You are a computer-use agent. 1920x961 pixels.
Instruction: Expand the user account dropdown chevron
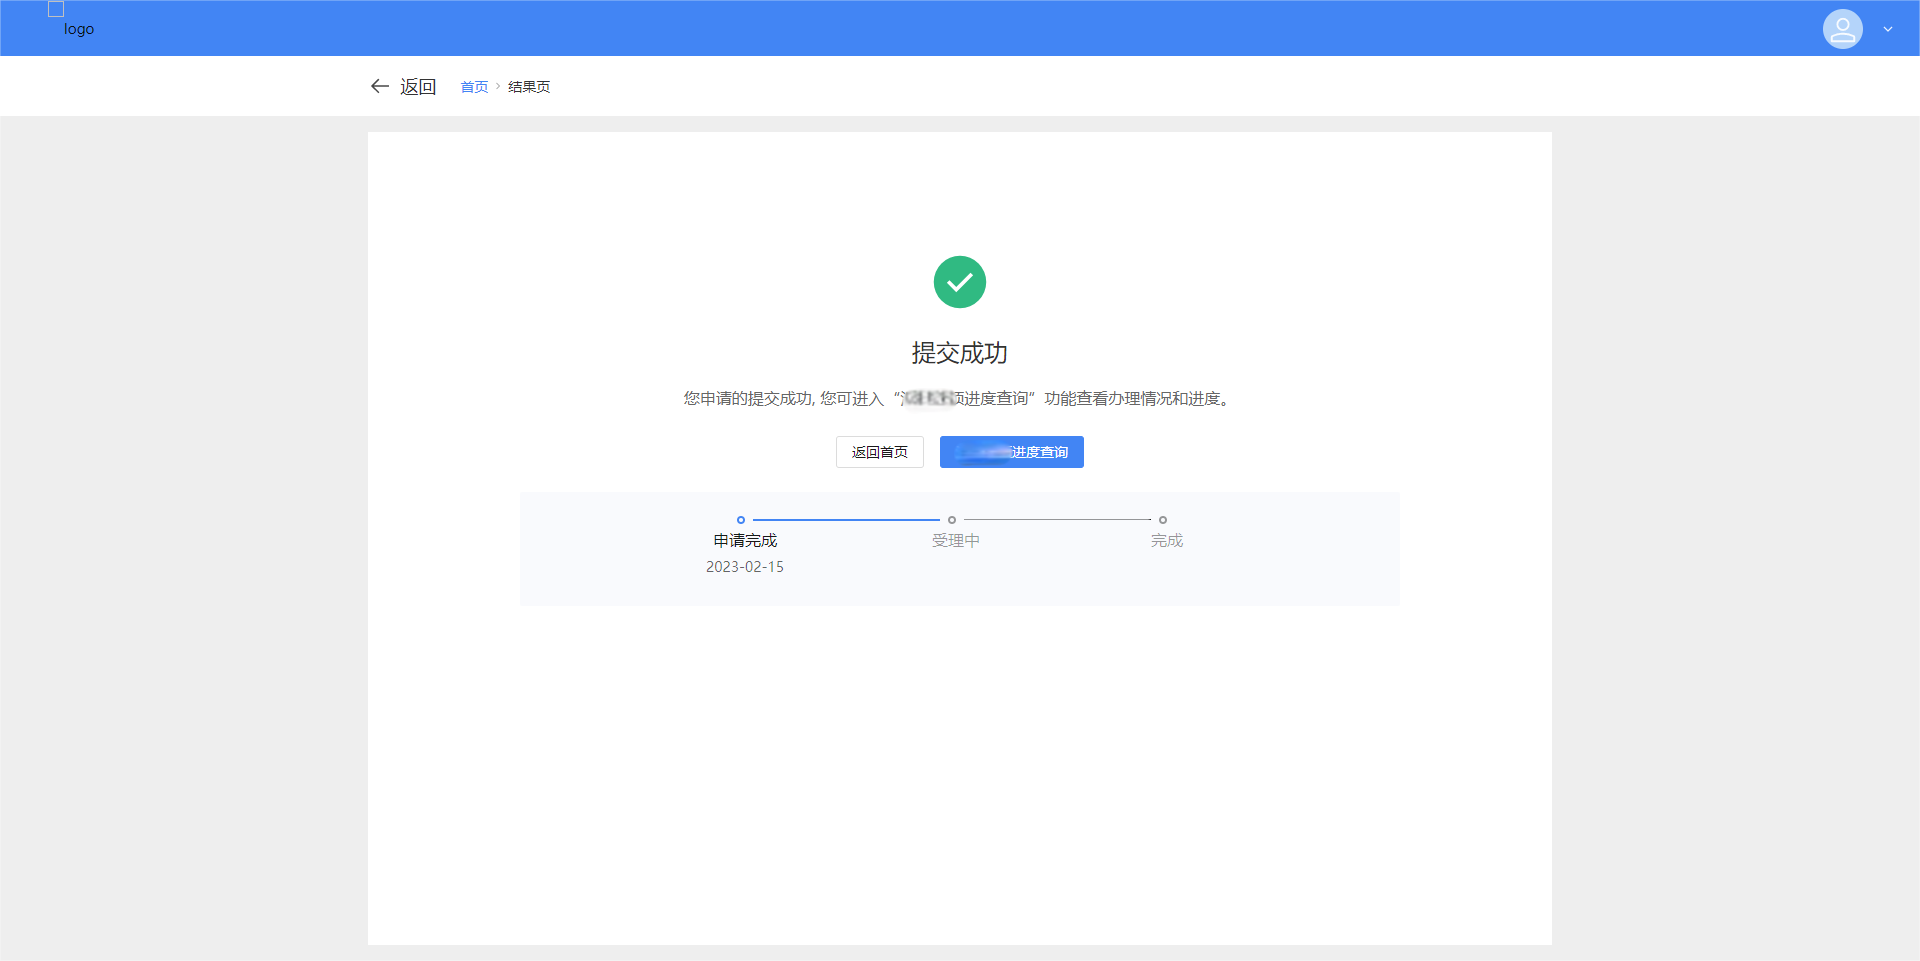1888,29
